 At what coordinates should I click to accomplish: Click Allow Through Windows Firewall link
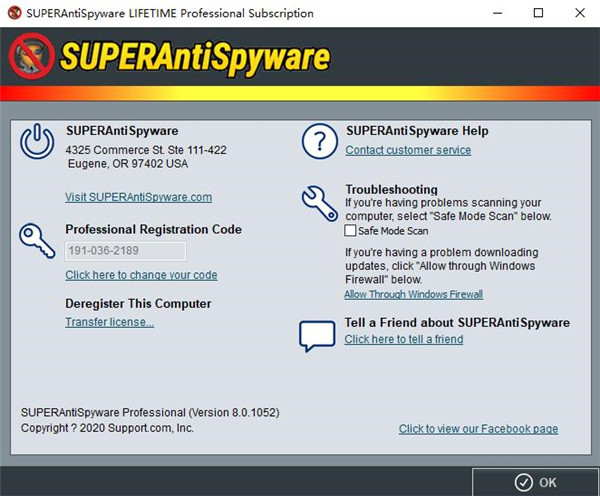pos(413,294)
